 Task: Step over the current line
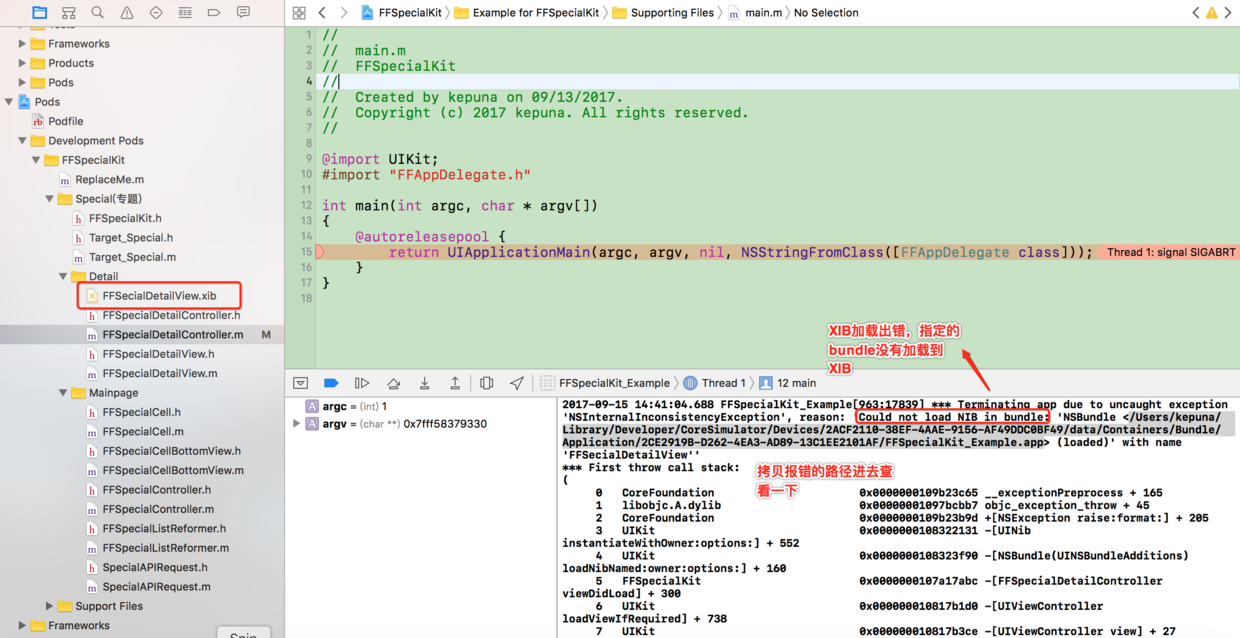pyautogui.click(x=393, y=383)
